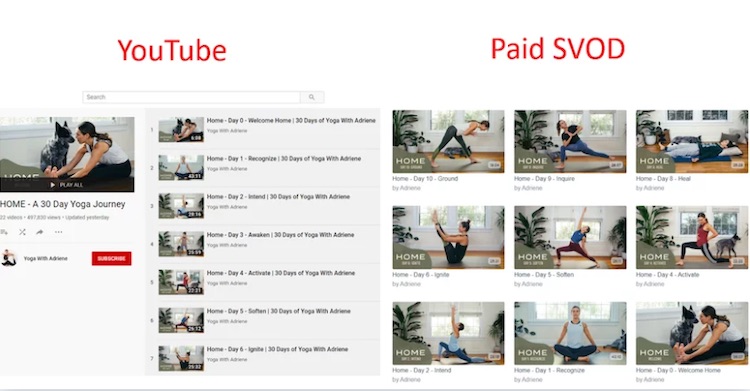Open SVOD thumbnail Home - Day 8 - Heal
Image resolution: width=750 pixels, height=391 pixels.
[692, 141]
